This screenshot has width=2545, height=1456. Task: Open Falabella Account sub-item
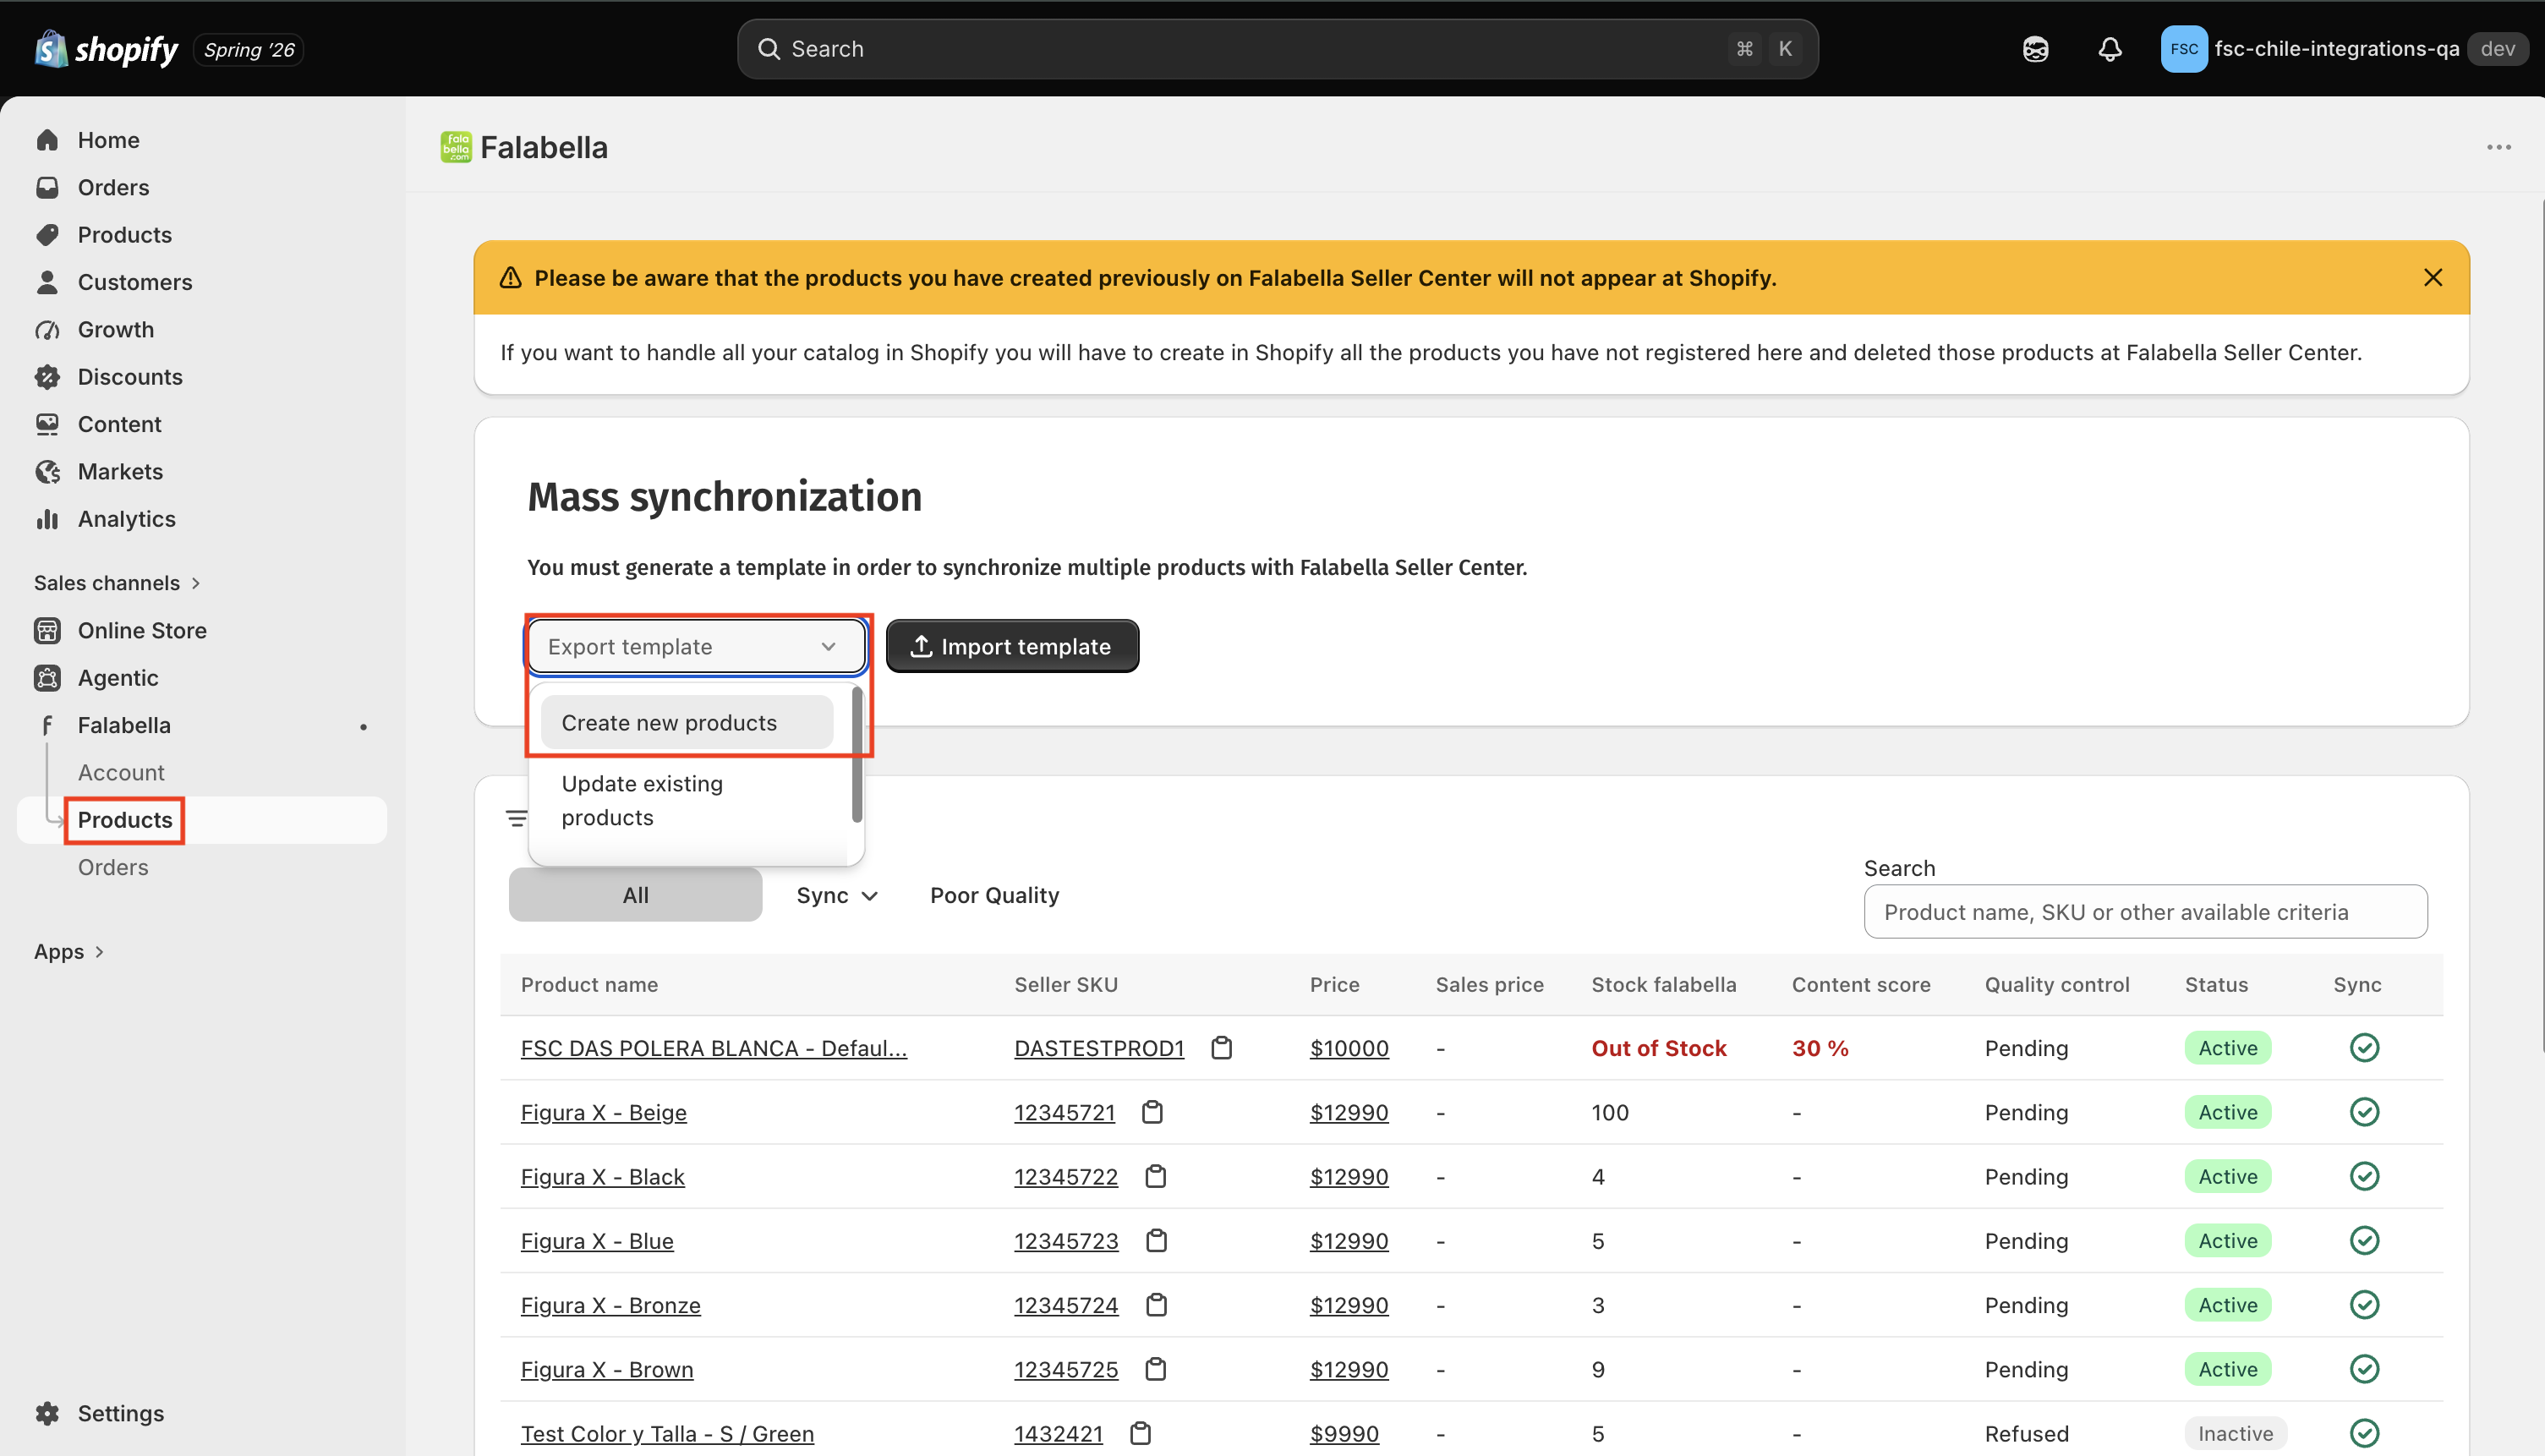point(121,772)
